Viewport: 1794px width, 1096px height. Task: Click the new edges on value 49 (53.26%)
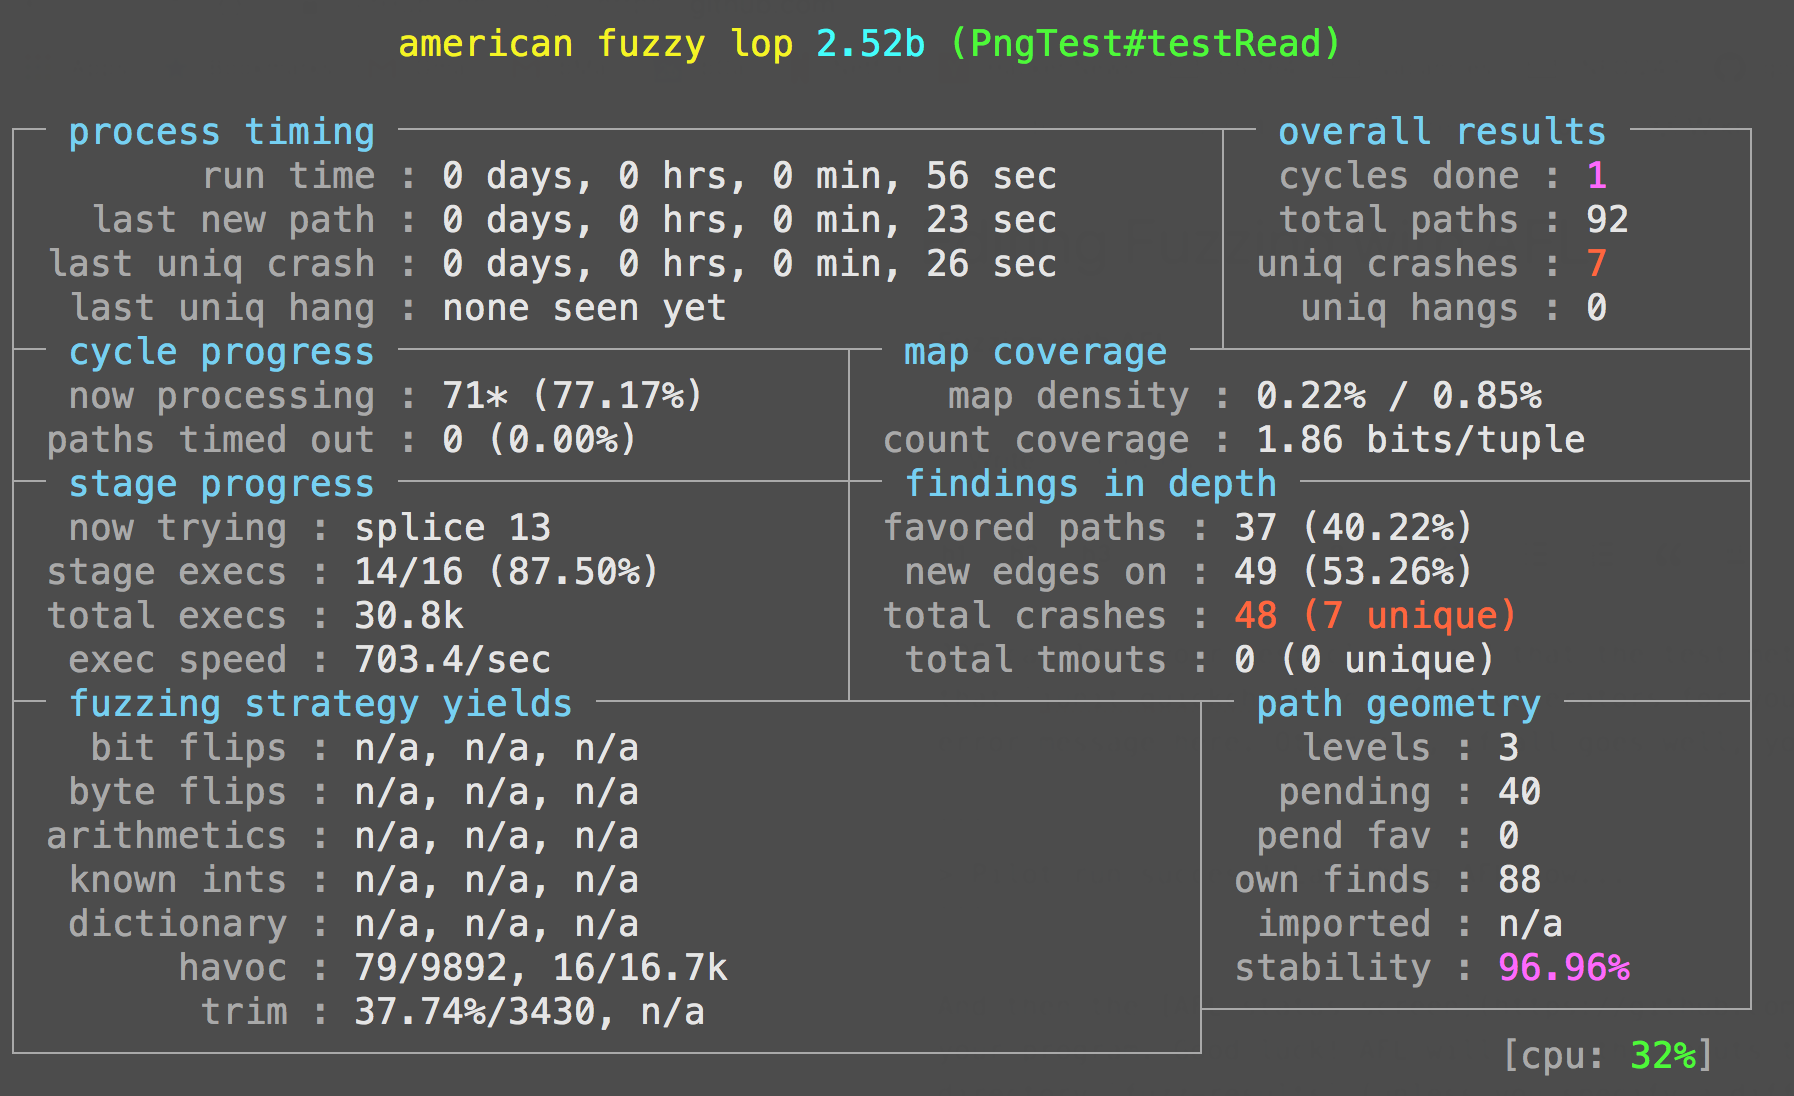point(1354,572)
